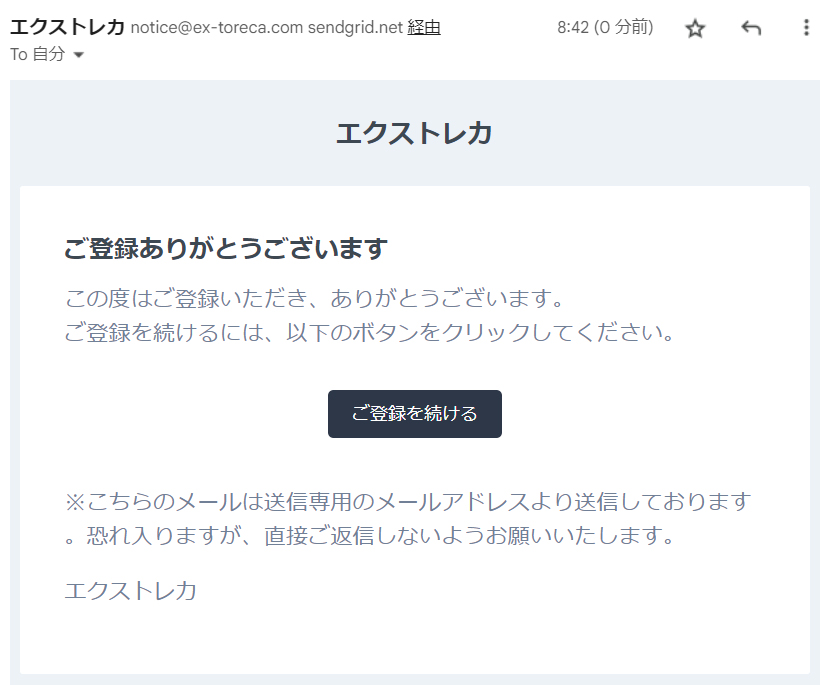Click the ご登録を続ける button
The image size is (834, 685).
414,414
